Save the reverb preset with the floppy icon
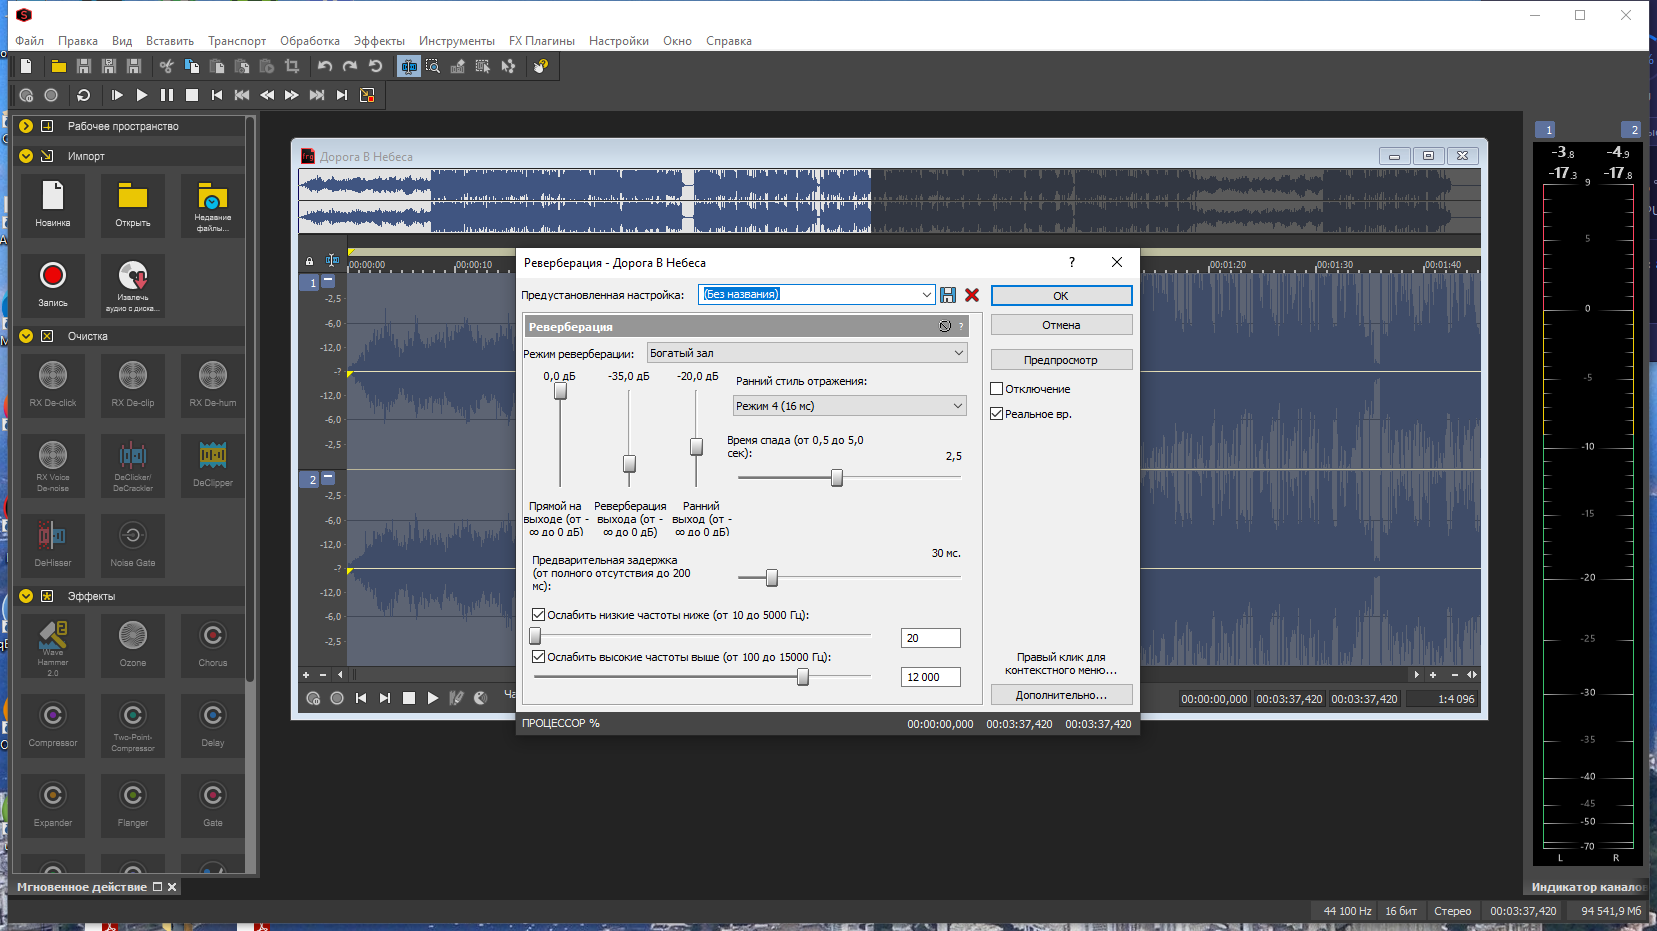 948,295
